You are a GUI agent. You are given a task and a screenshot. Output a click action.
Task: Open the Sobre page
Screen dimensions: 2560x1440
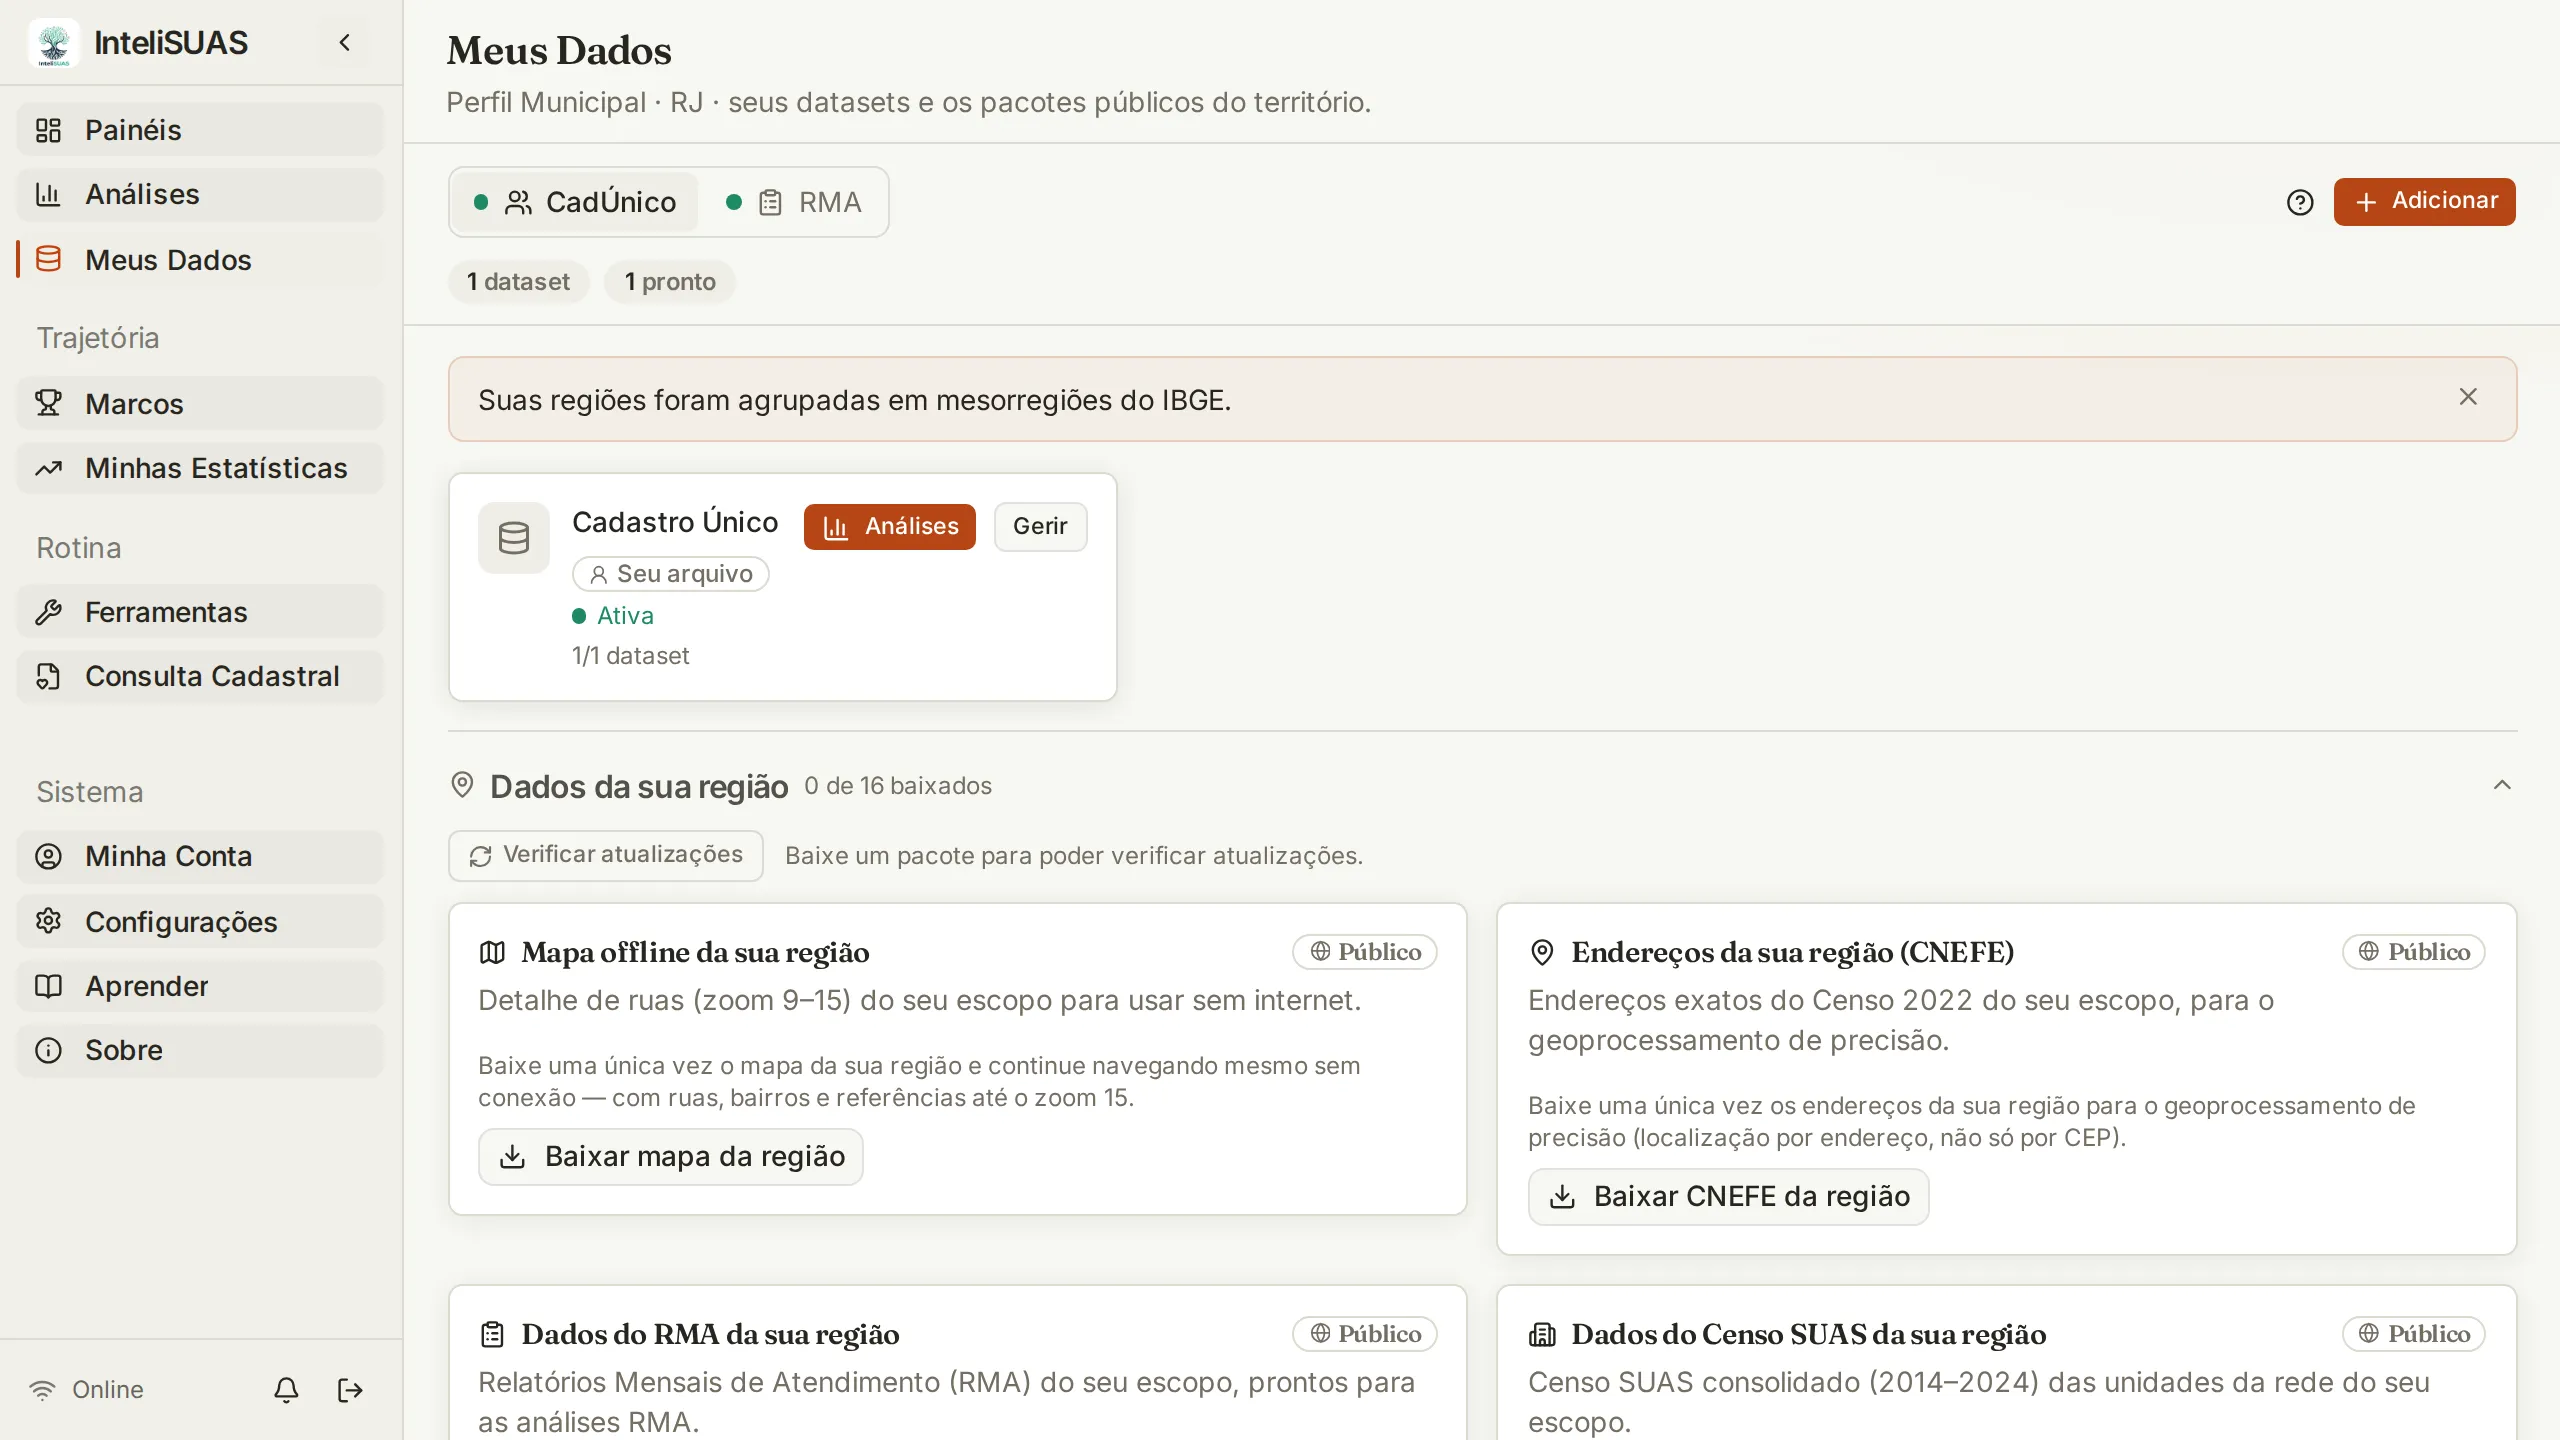200,1050
